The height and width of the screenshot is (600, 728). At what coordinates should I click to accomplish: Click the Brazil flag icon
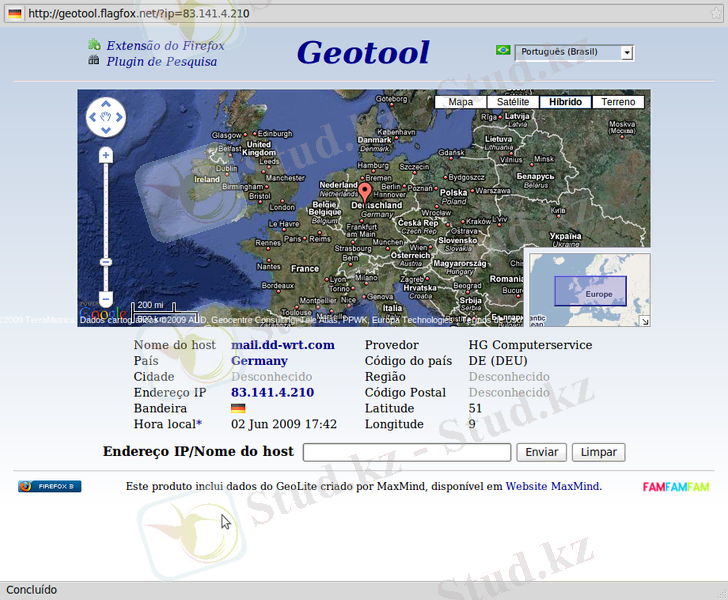point(503,50)
